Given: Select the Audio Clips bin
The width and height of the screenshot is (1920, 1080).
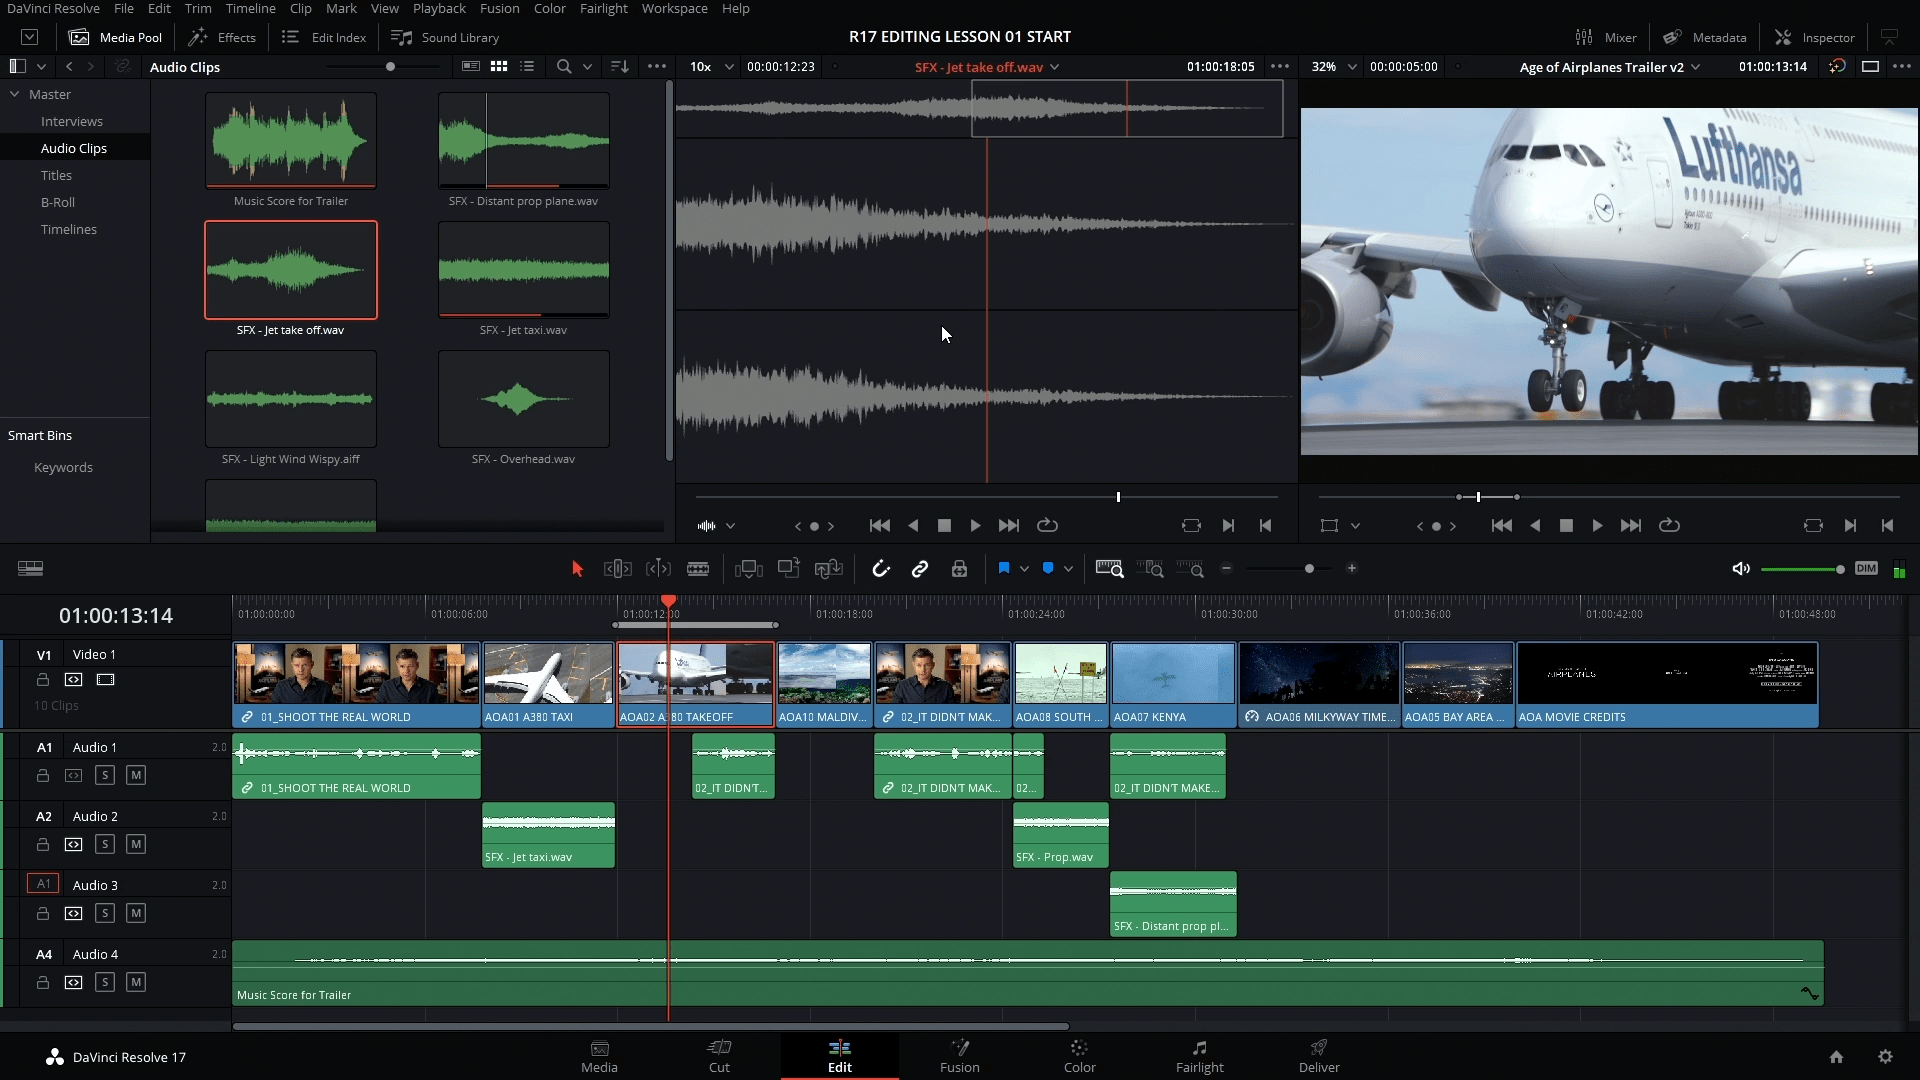Looking at the screenshot, I should tap(74, 147).
